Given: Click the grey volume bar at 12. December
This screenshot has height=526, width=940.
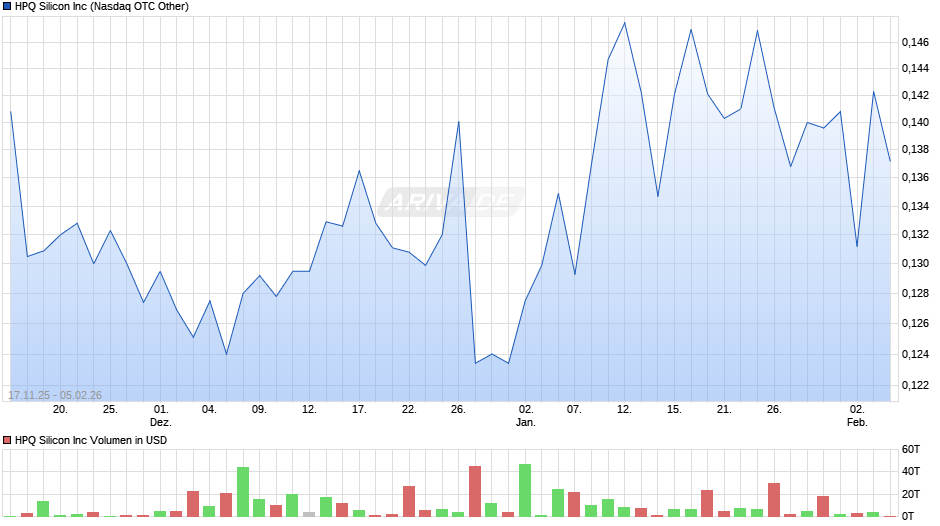Looking at the screenshot, I should pos(309,514).
